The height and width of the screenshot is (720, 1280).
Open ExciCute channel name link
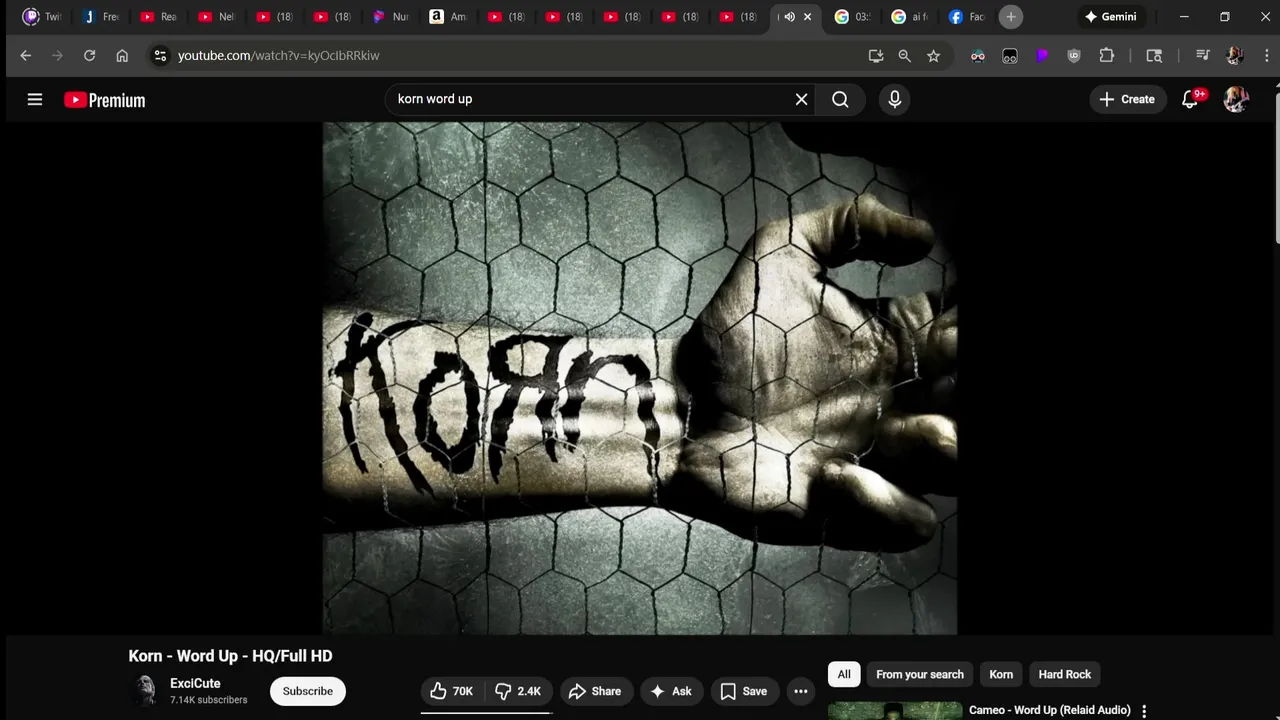tap(195, 683)
